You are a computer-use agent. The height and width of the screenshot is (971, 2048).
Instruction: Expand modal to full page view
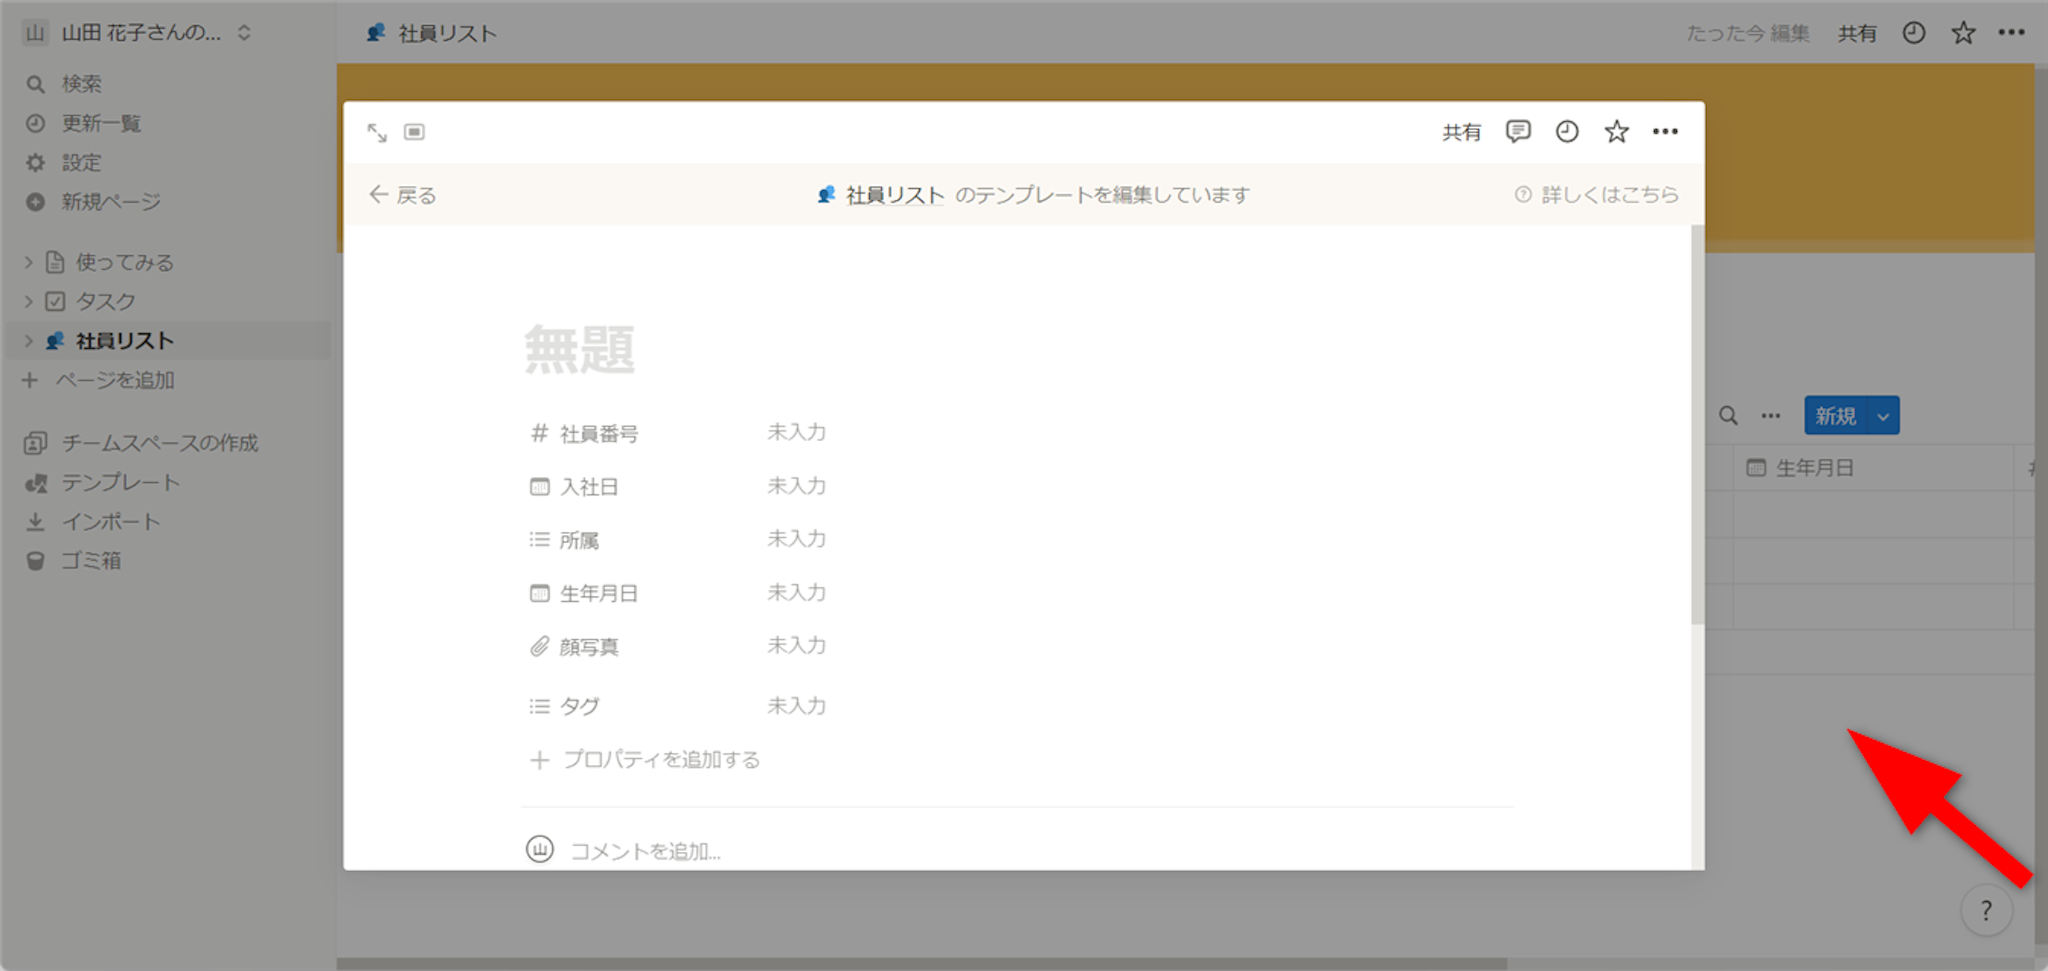tap(377, 132)
